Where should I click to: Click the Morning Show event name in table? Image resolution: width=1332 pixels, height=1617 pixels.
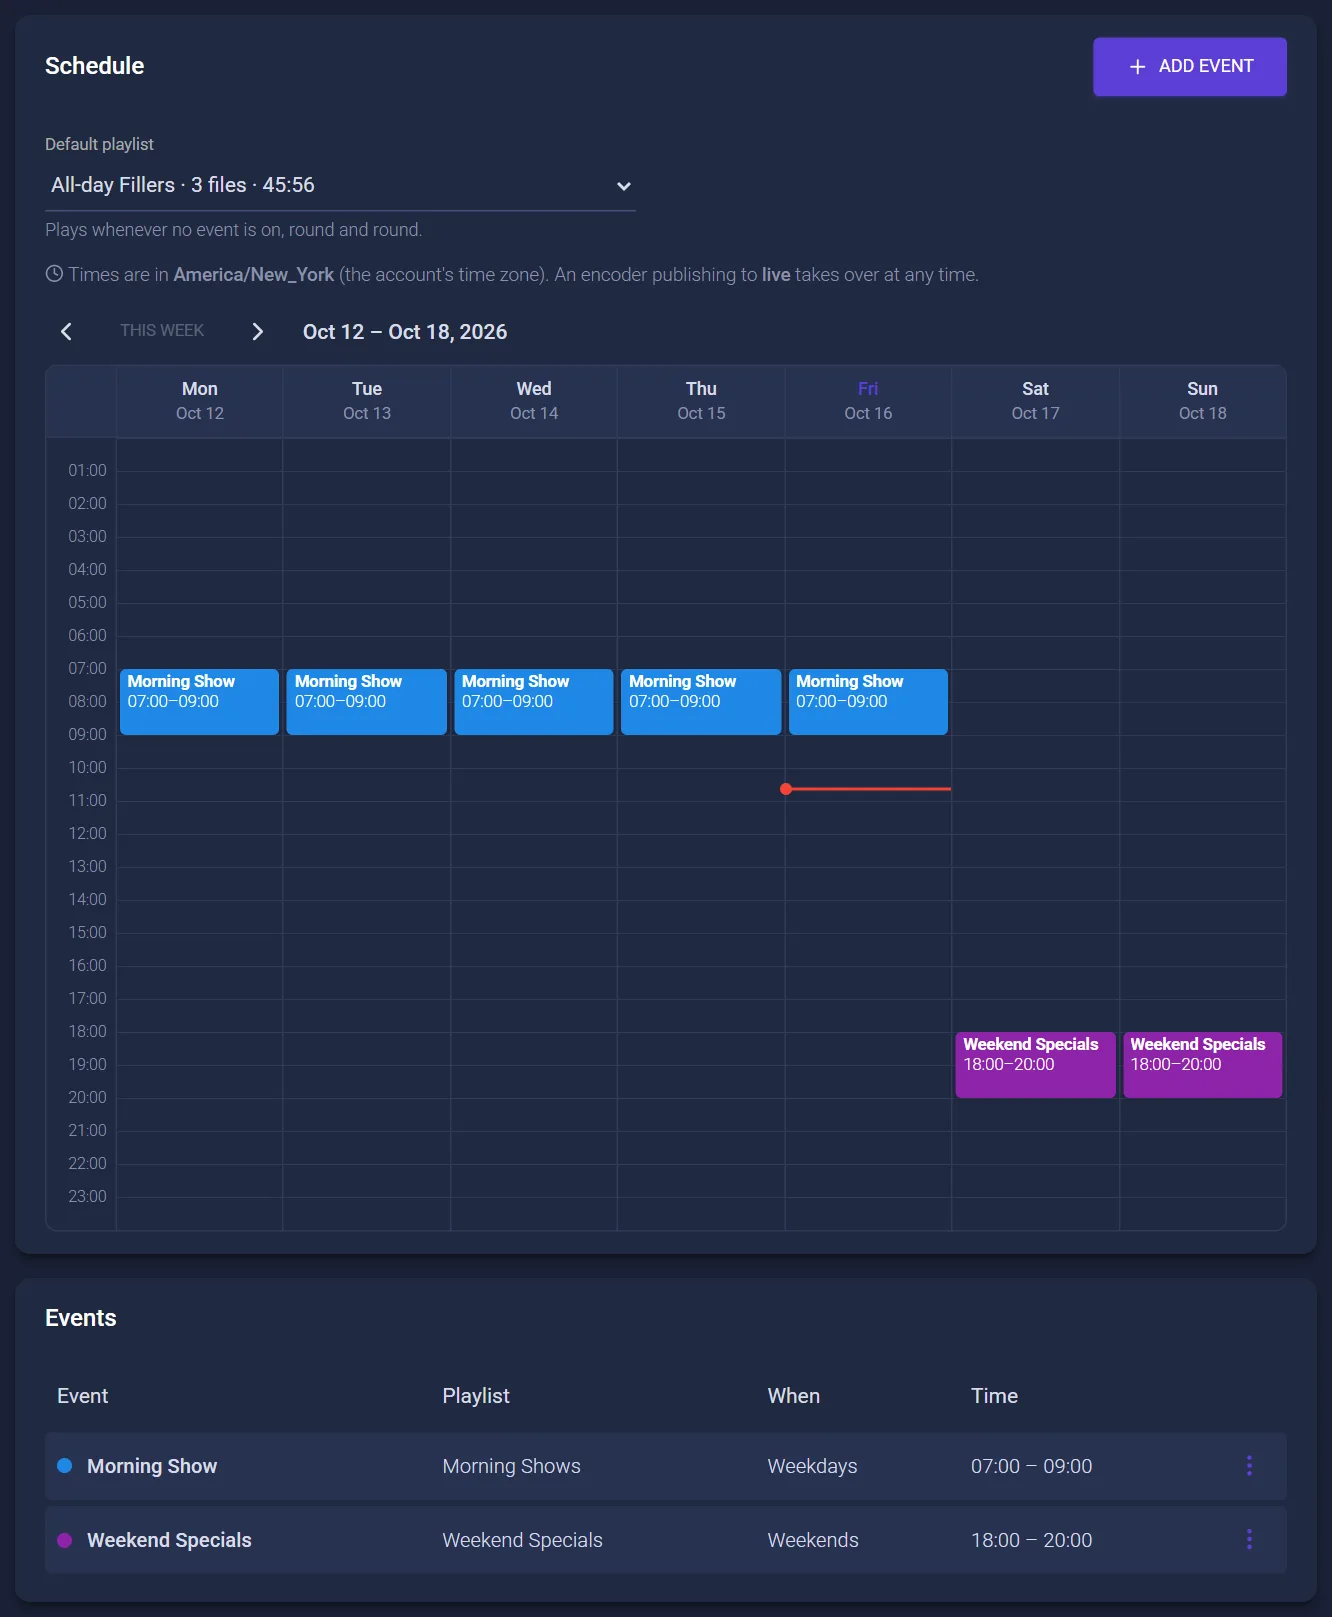click(x=152, y=1466)
